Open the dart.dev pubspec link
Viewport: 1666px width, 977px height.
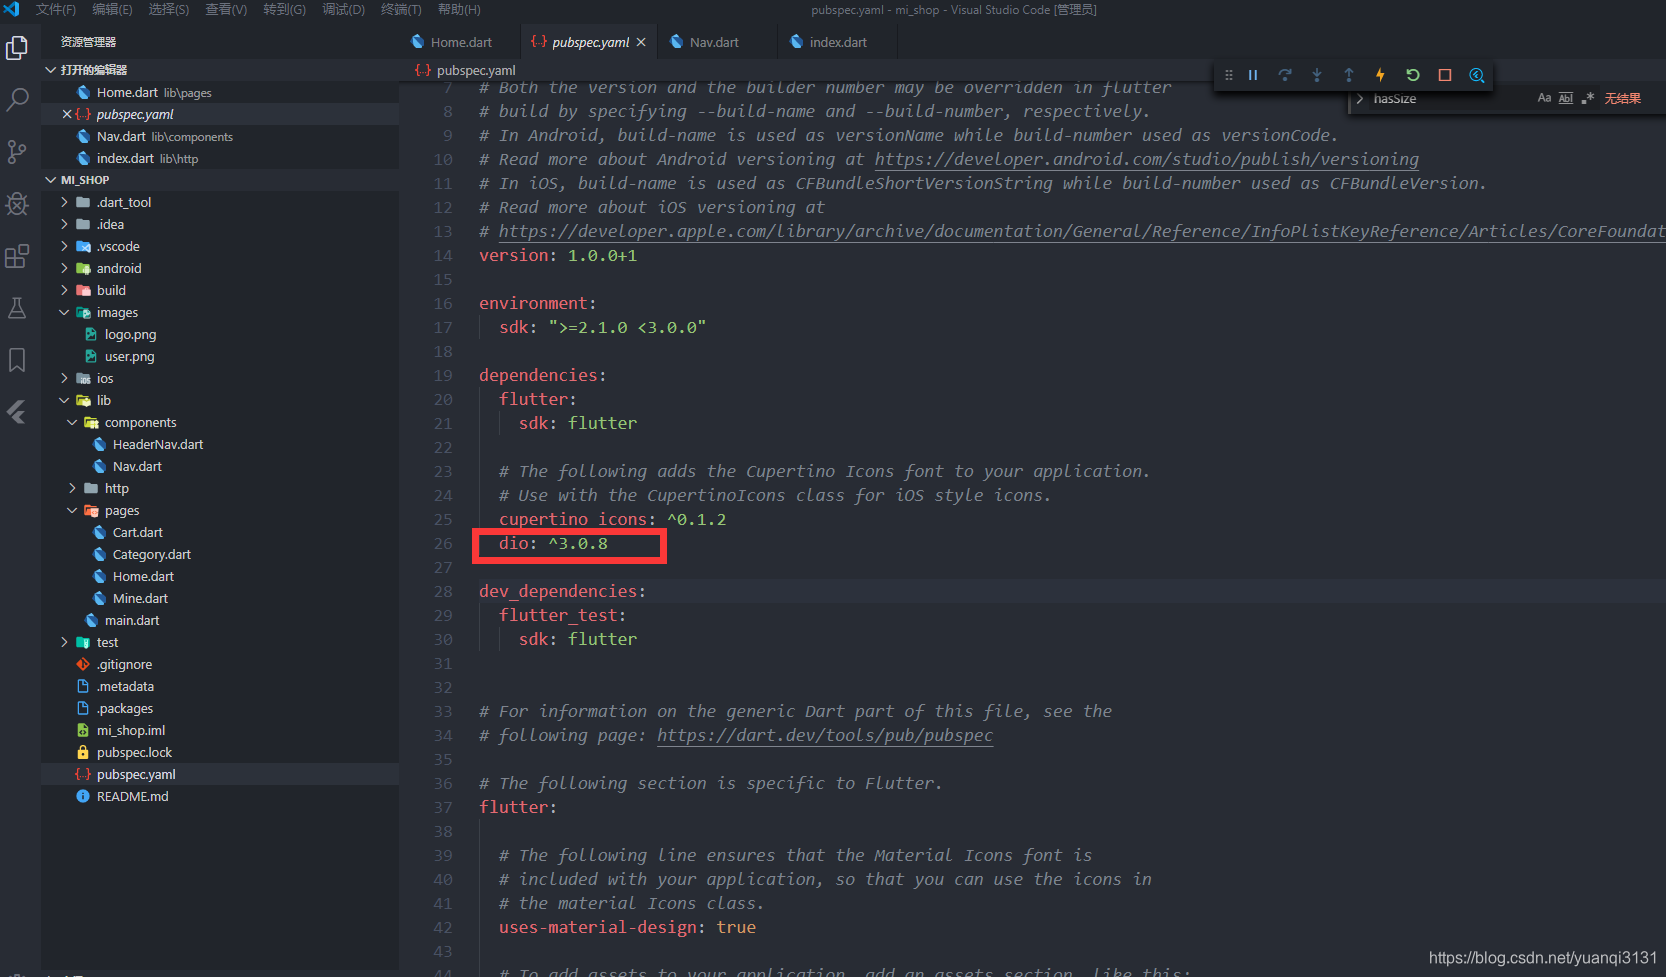(825, 735)
